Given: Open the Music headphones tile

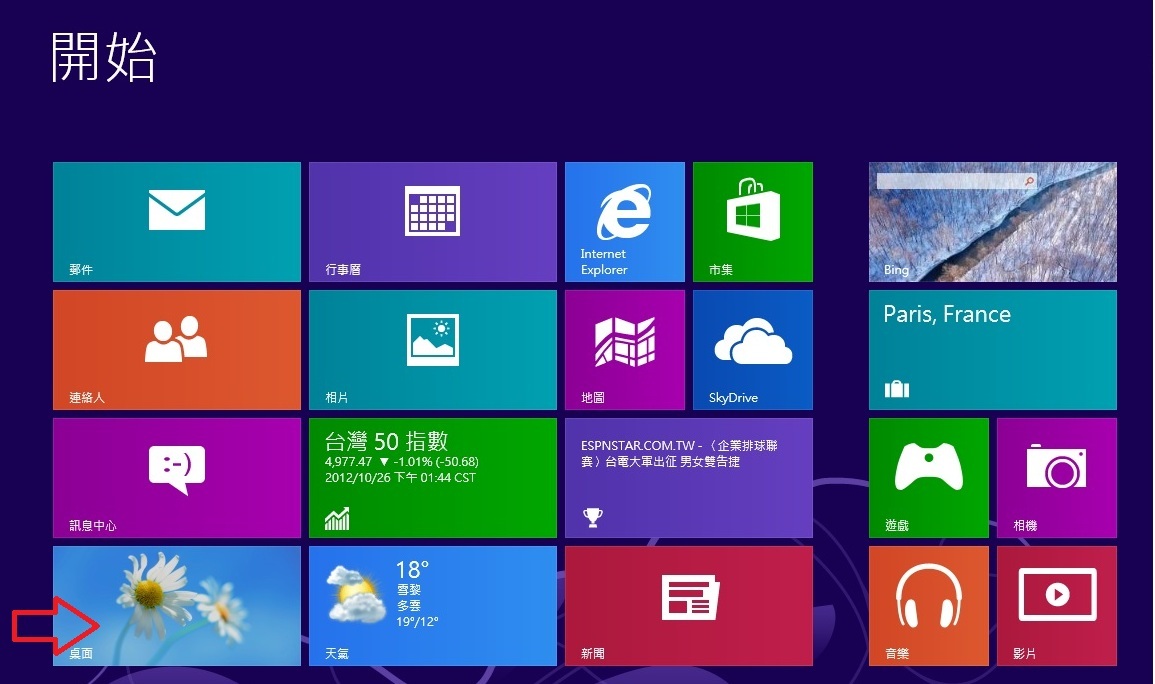Looking at the screenshot, I should (928, 605).
